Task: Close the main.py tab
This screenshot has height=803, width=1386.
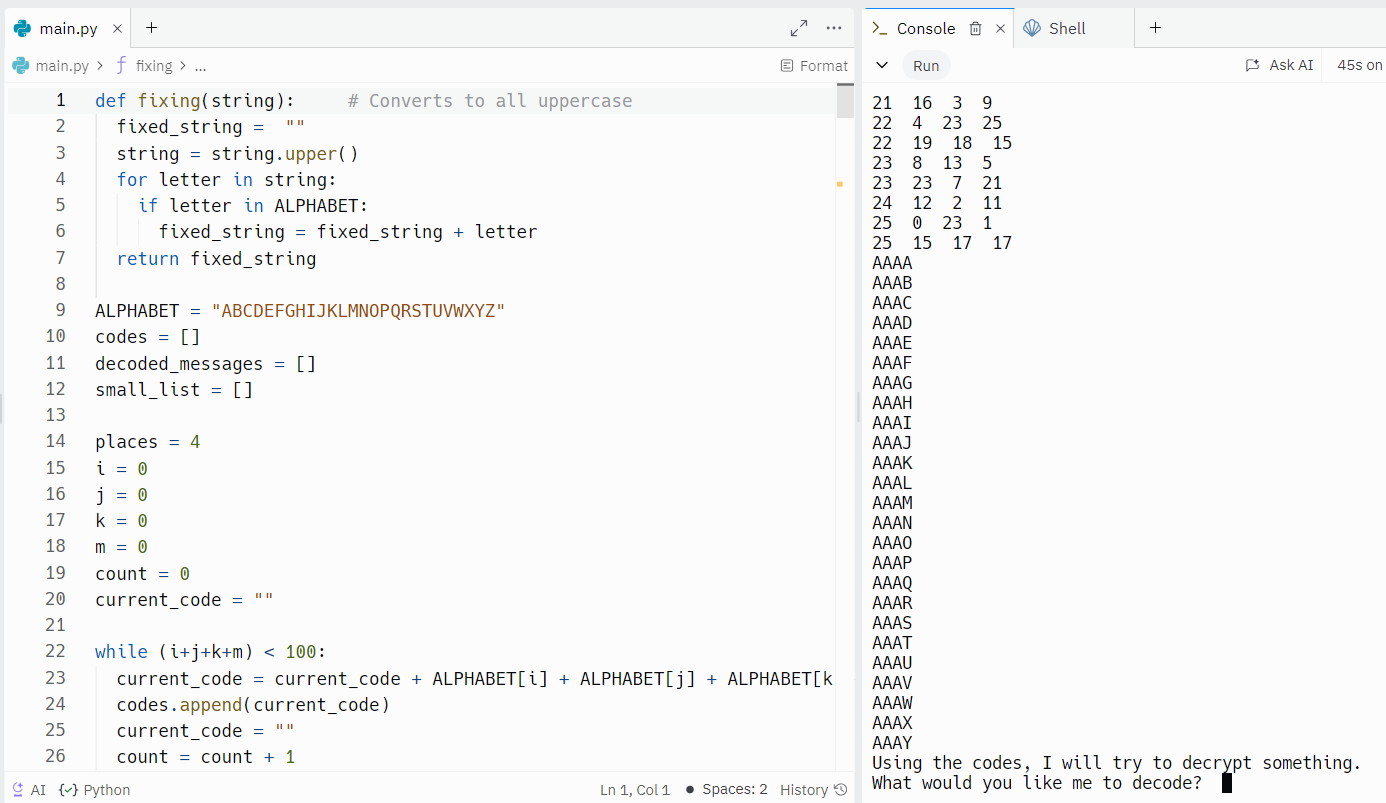Action: pyautogui.click(x=117, y=29)
